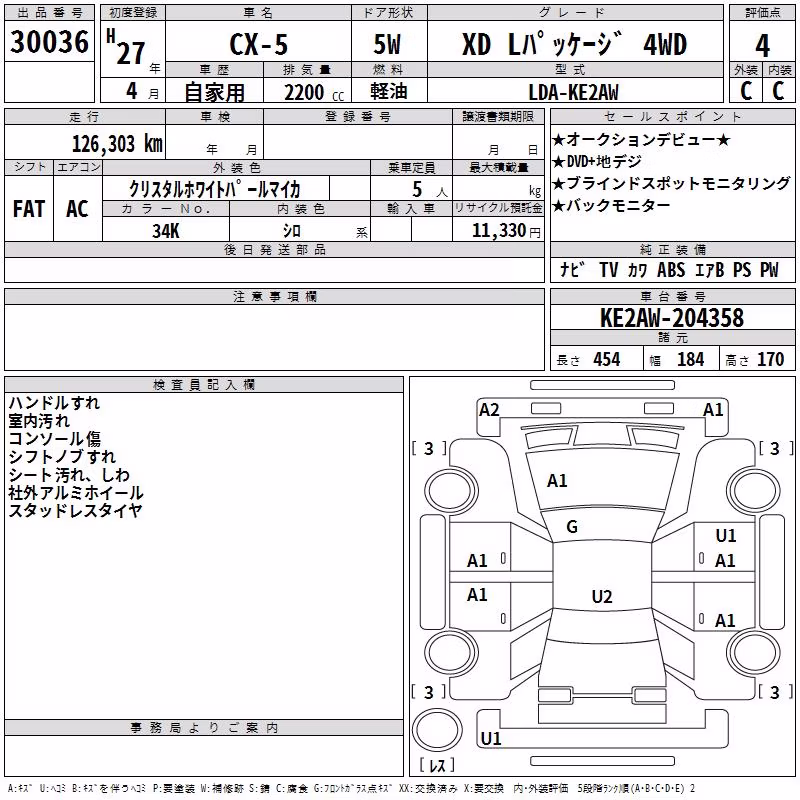Click color number 34K

click(166, 231)
